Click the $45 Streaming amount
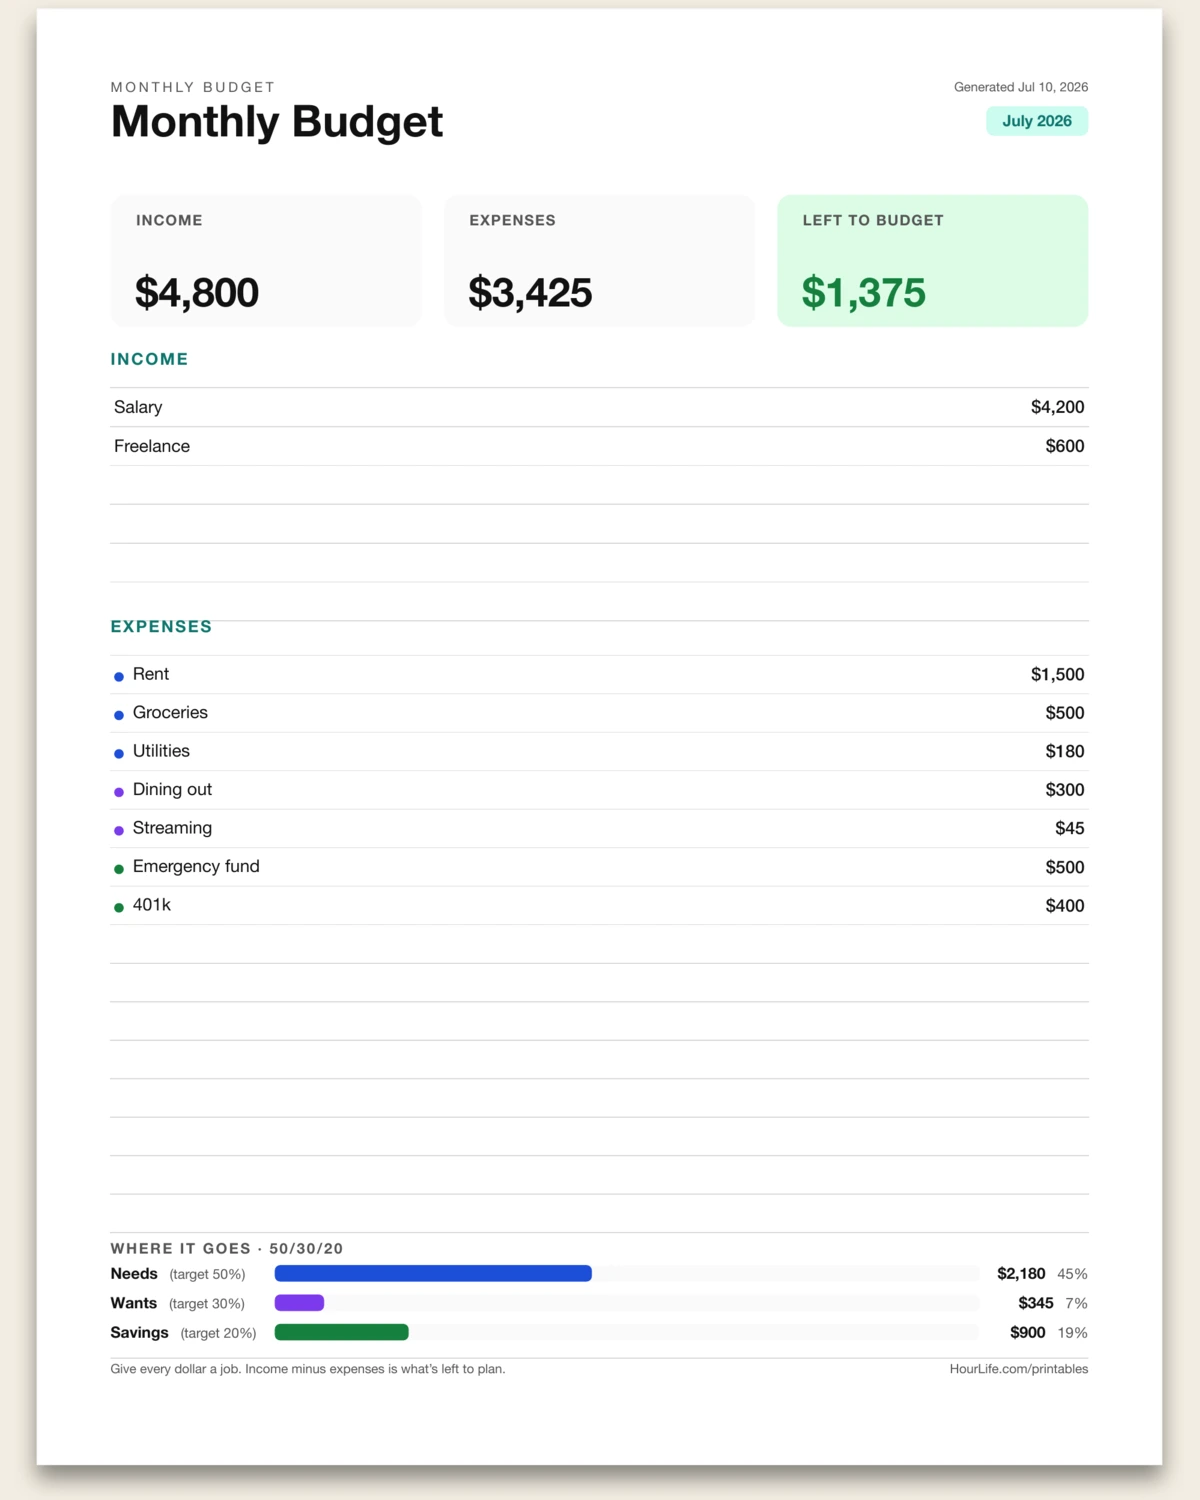The image size is (1200, 1500). click(1069, 828)
